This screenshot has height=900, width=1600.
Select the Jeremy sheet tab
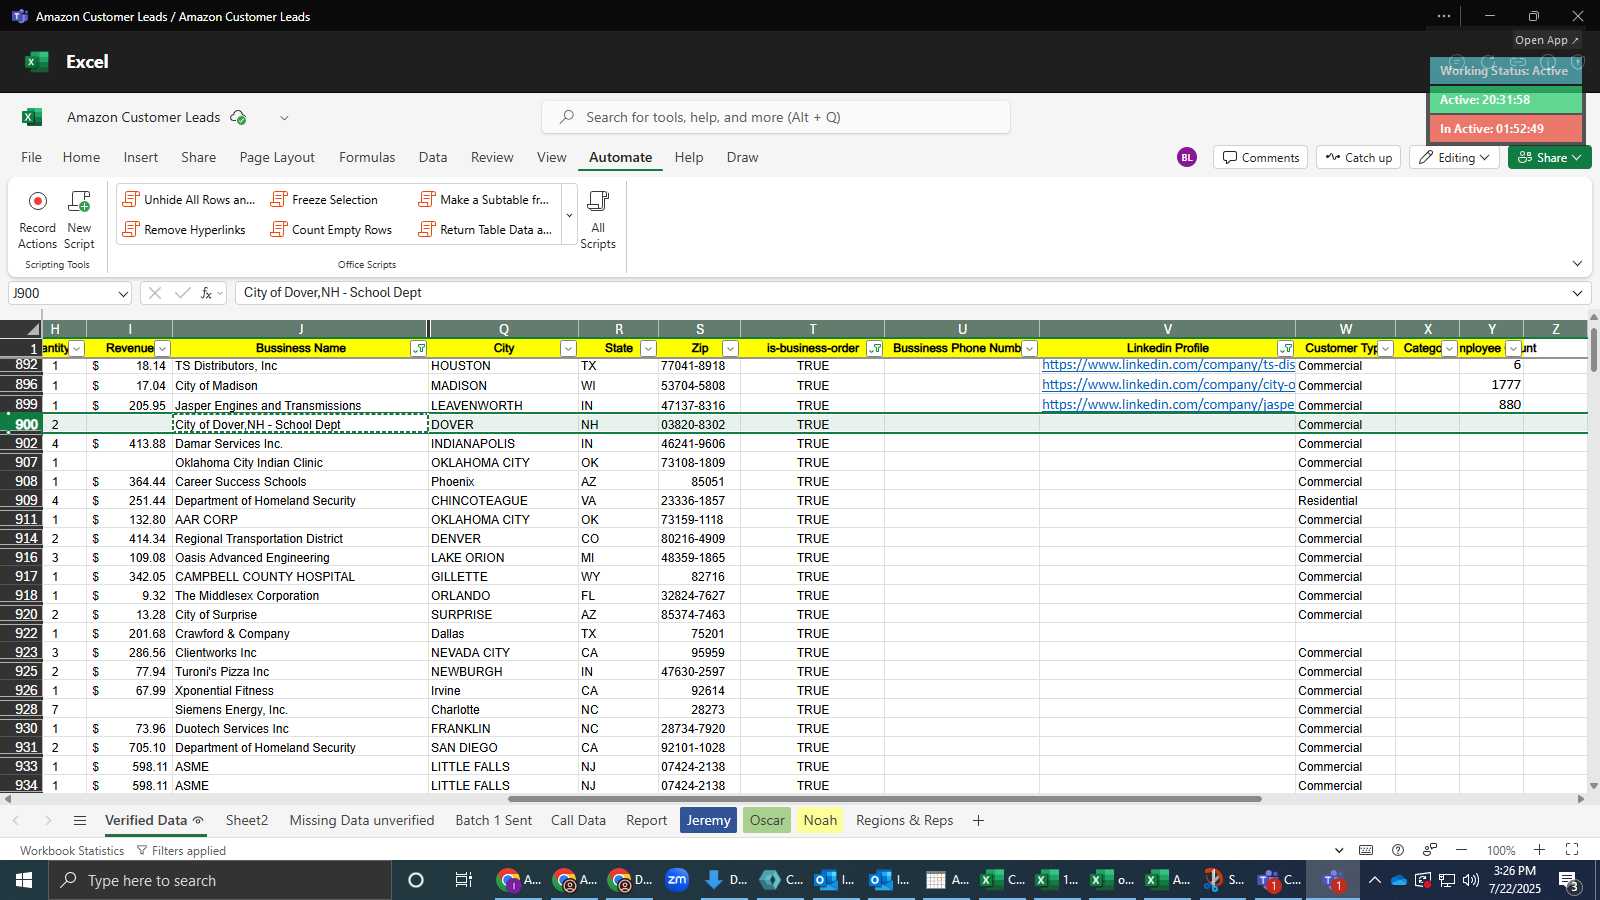pos(708,821)
